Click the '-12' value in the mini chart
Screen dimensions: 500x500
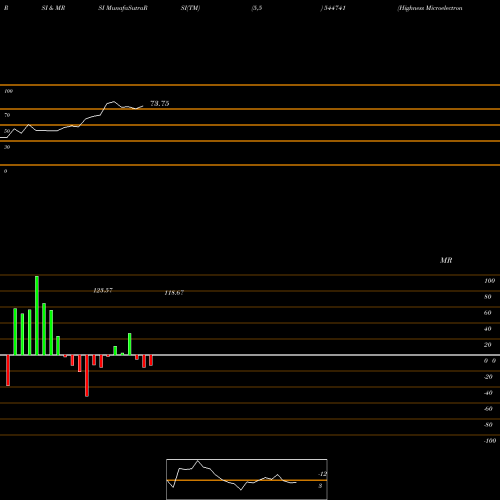[x=322, y=474]
